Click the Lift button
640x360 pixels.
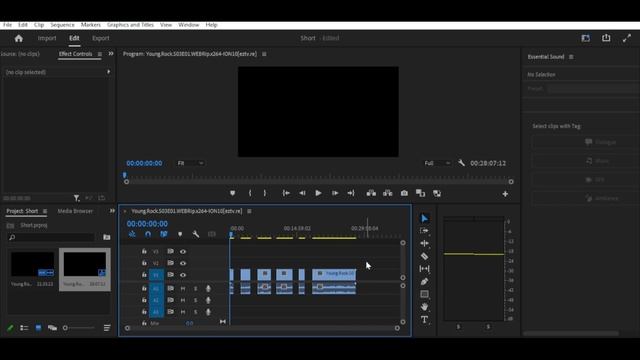tap(371, 193)
